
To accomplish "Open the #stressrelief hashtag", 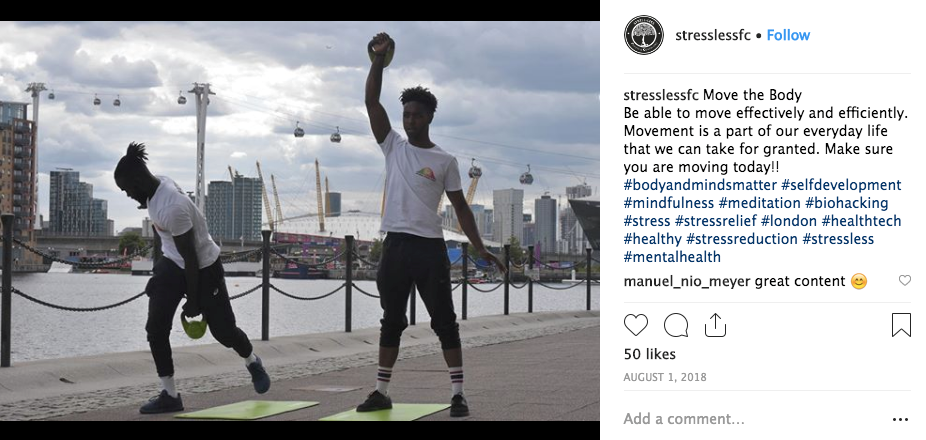I will (716, 221).
